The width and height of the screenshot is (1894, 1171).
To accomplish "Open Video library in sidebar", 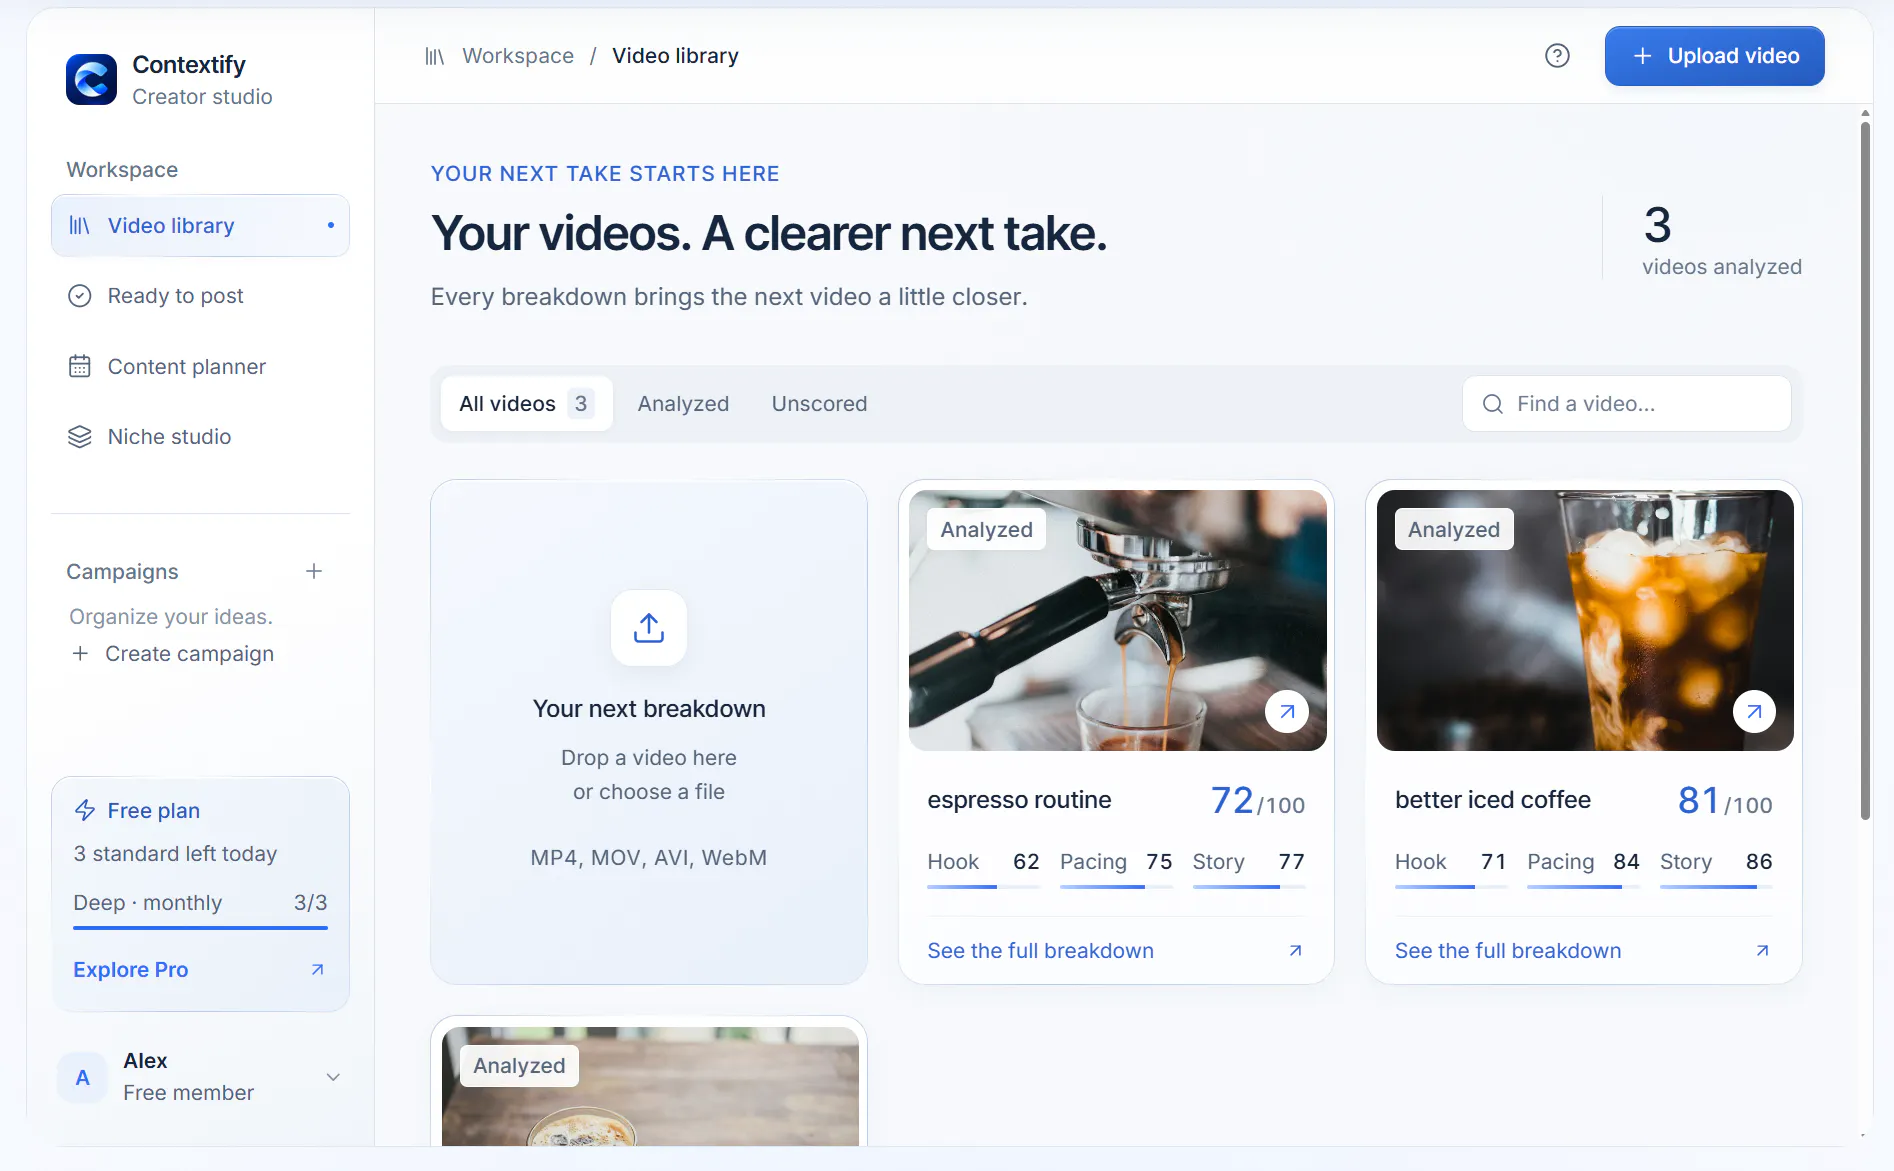I will click(x=200, y=226).
